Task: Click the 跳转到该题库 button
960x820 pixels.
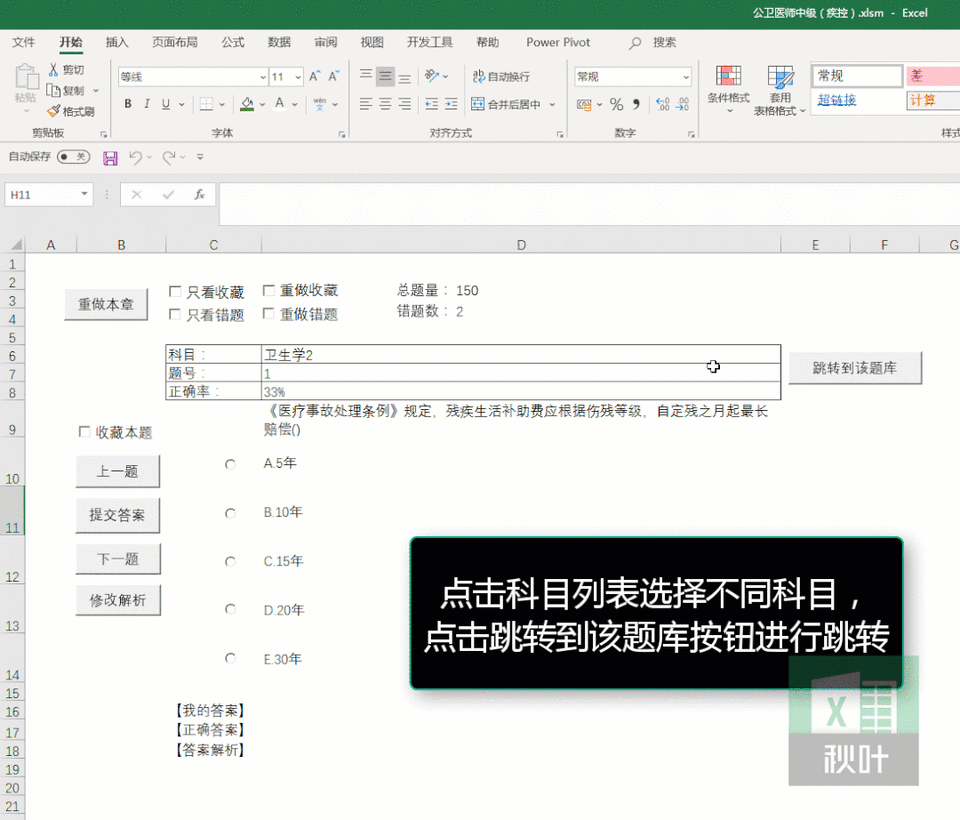Action: [x=855, y=368]
